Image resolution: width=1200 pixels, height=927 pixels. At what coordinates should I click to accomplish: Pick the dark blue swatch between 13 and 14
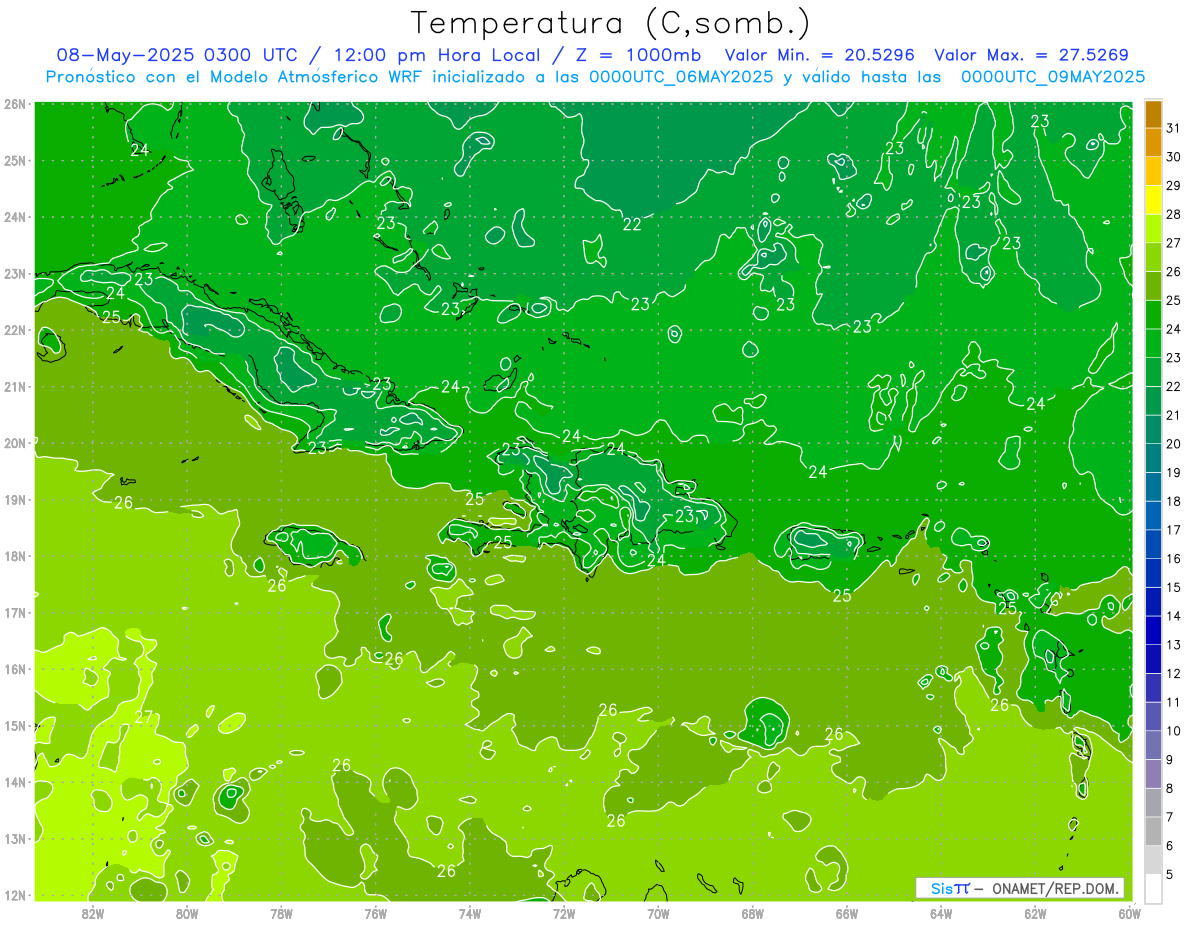[x=1153, y=630]
